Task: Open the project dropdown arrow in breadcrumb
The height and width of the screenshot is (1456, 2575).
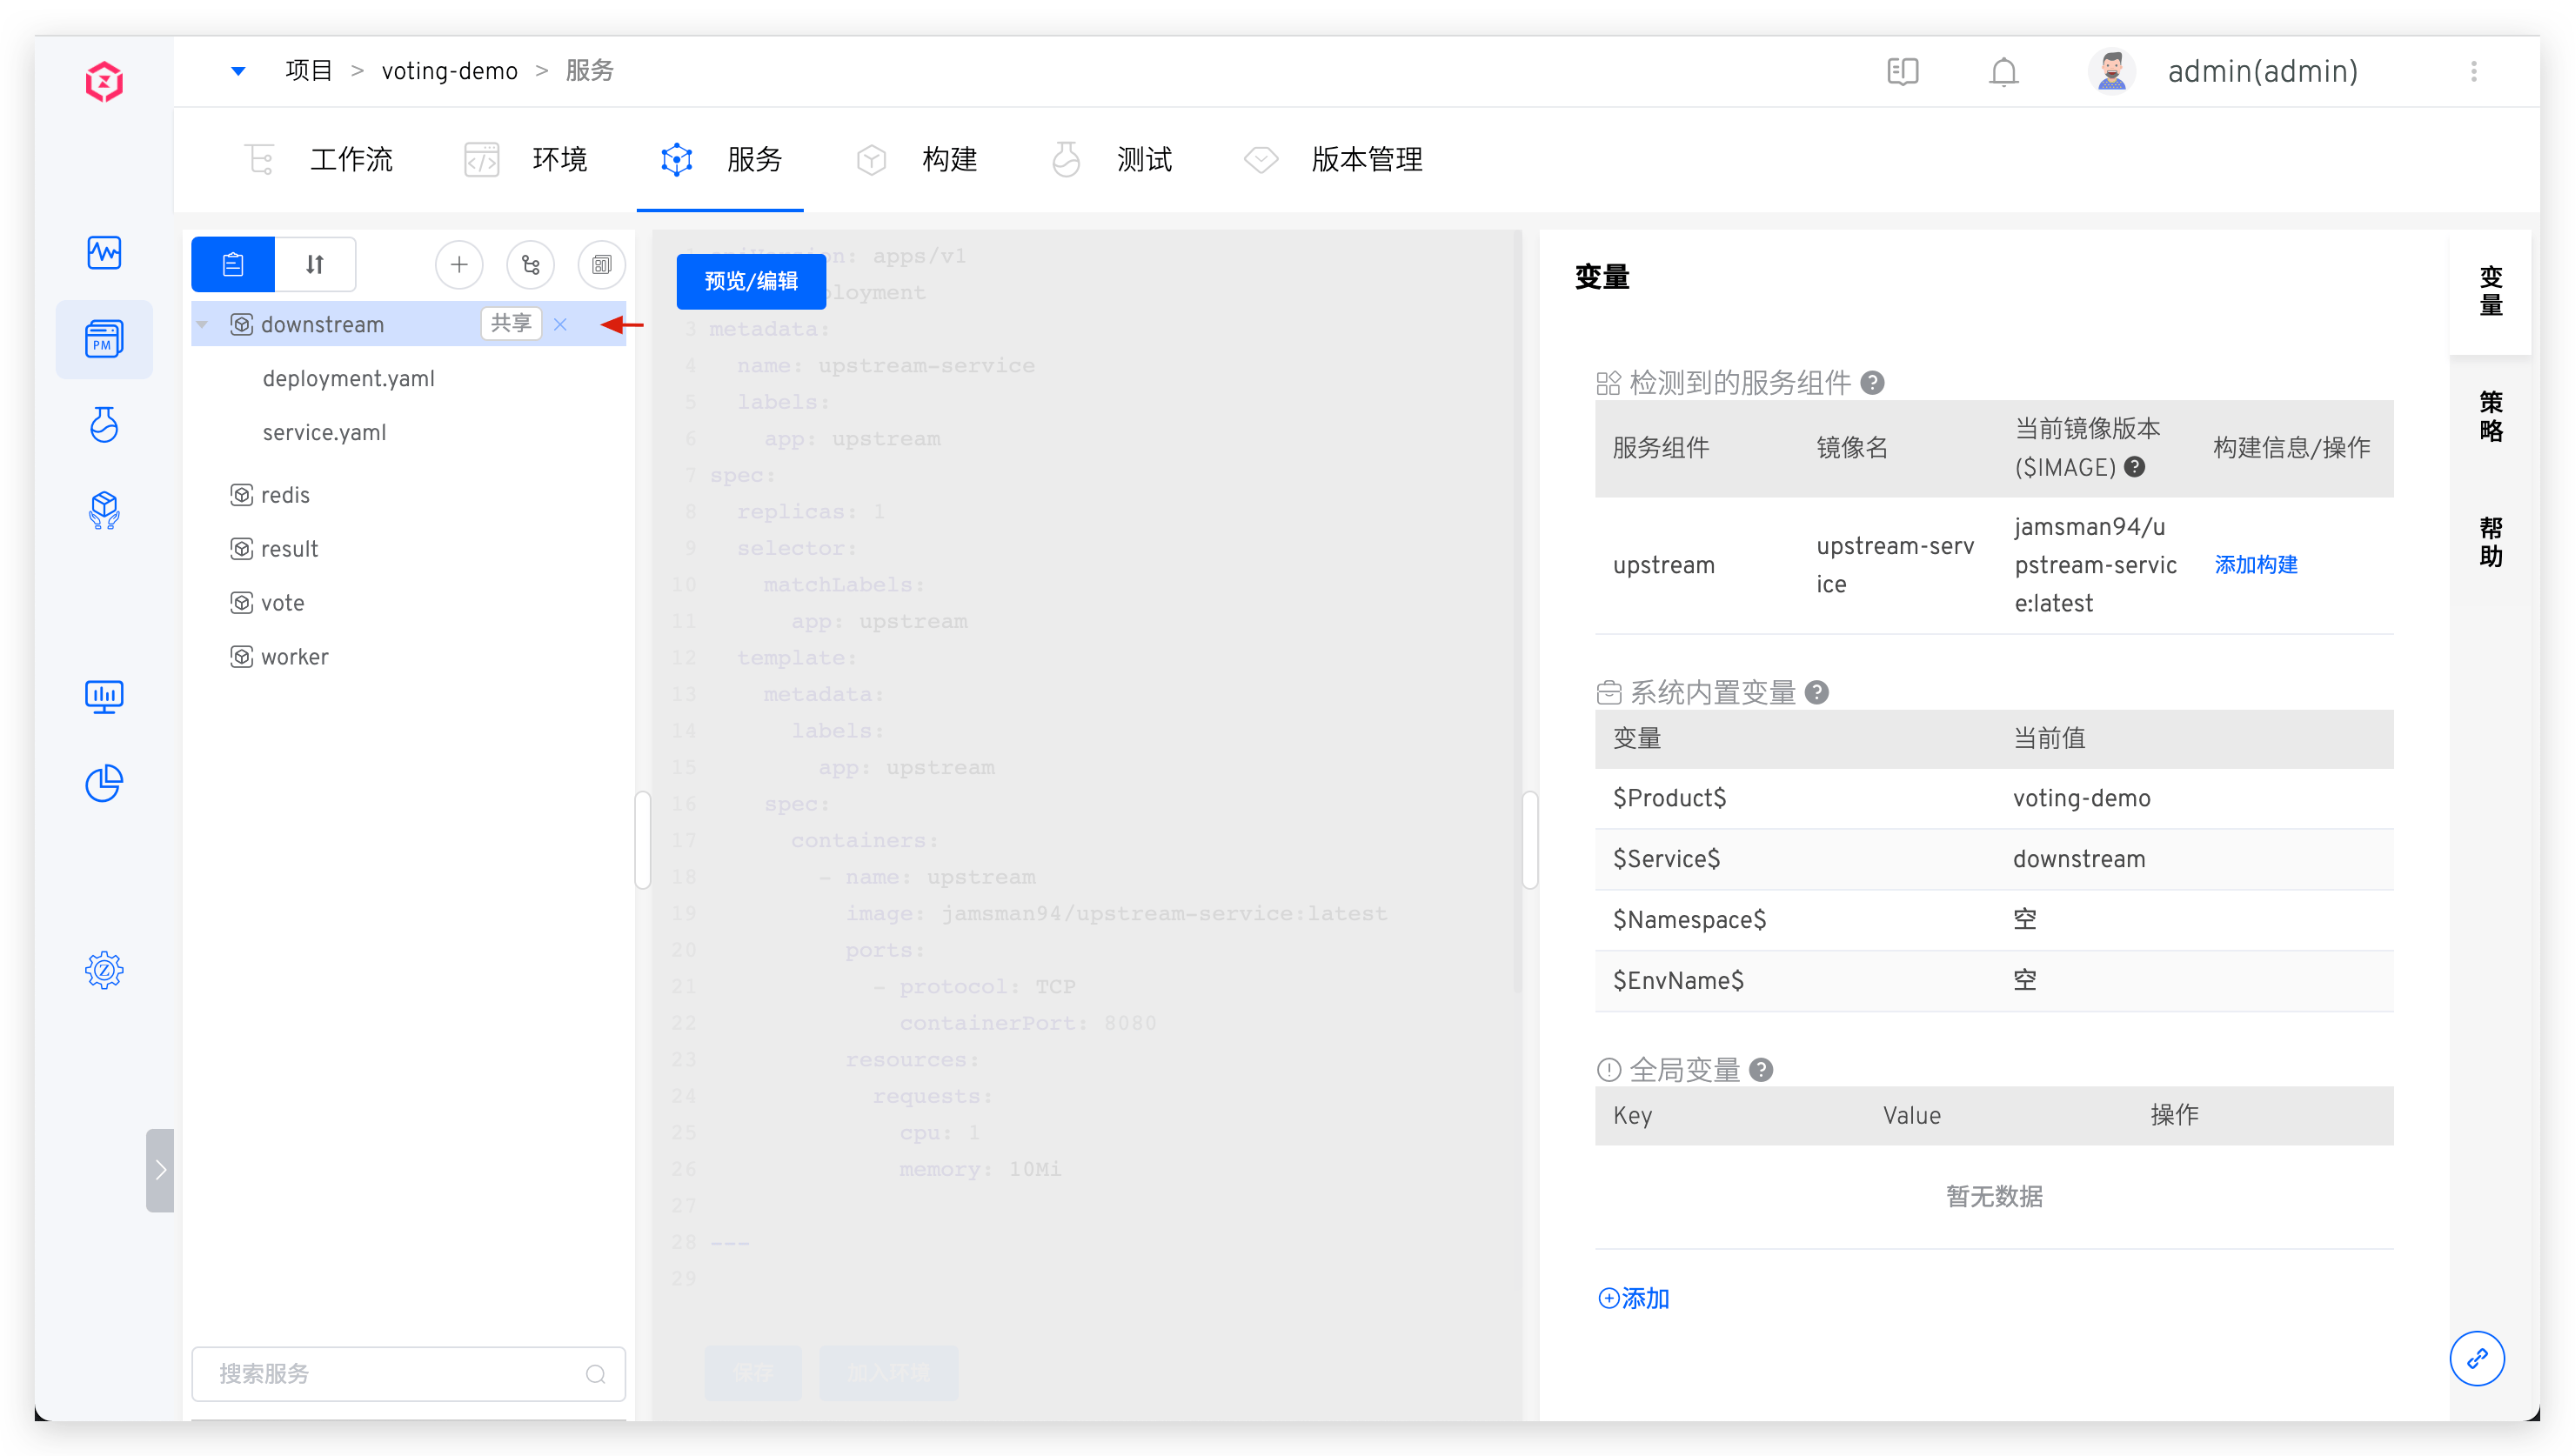Action: point(238,71)
